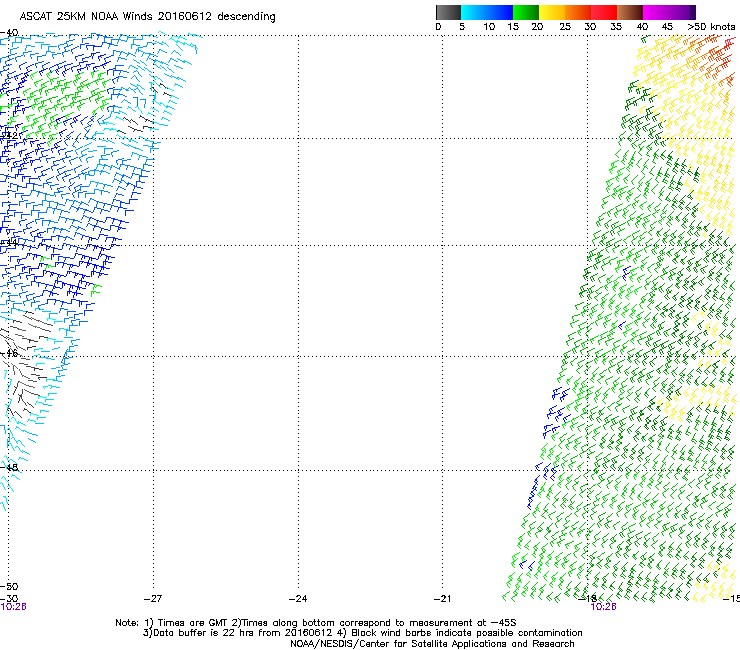Click the blue 10–15 knots legend segment
This screenshot has width=740, height=650.
pos(500,12)
